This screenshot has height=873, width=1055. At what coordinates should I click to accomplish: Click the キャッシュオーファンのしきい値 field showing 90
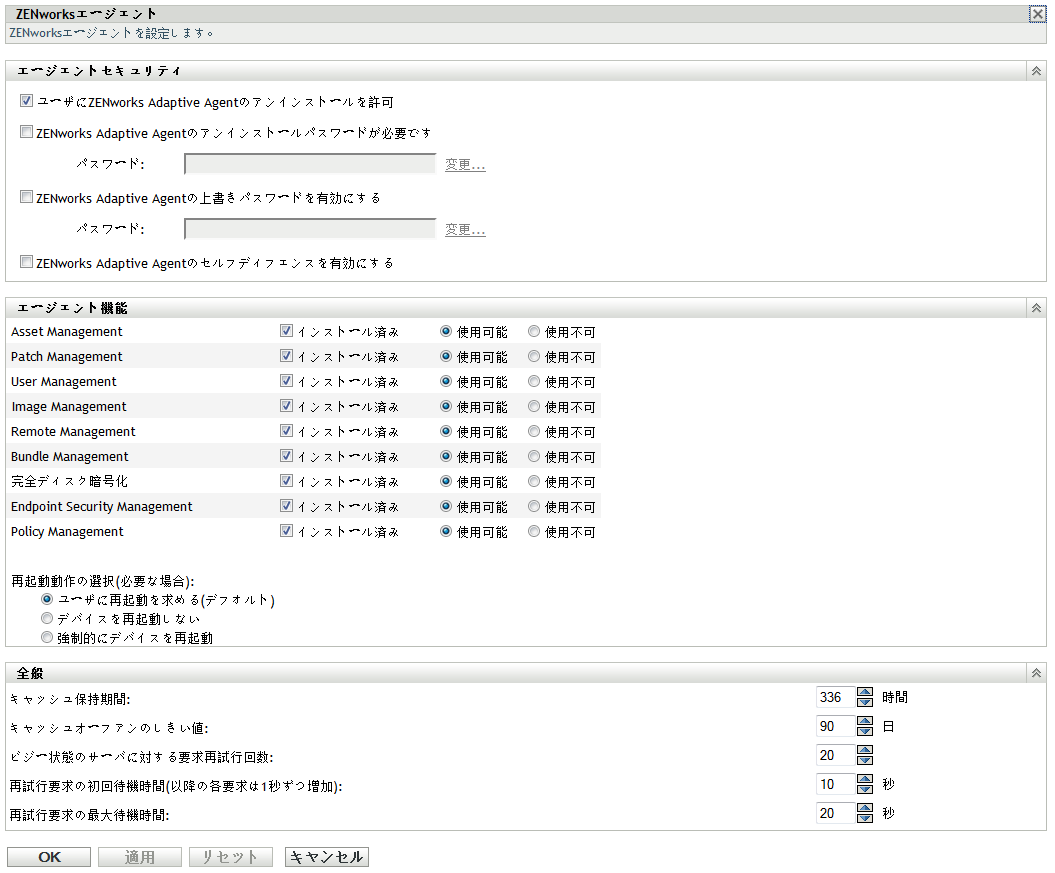836,726
